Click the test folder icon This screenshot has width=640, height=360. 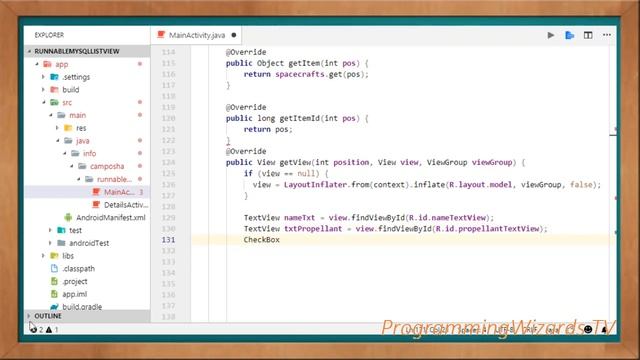click(61, 230)
